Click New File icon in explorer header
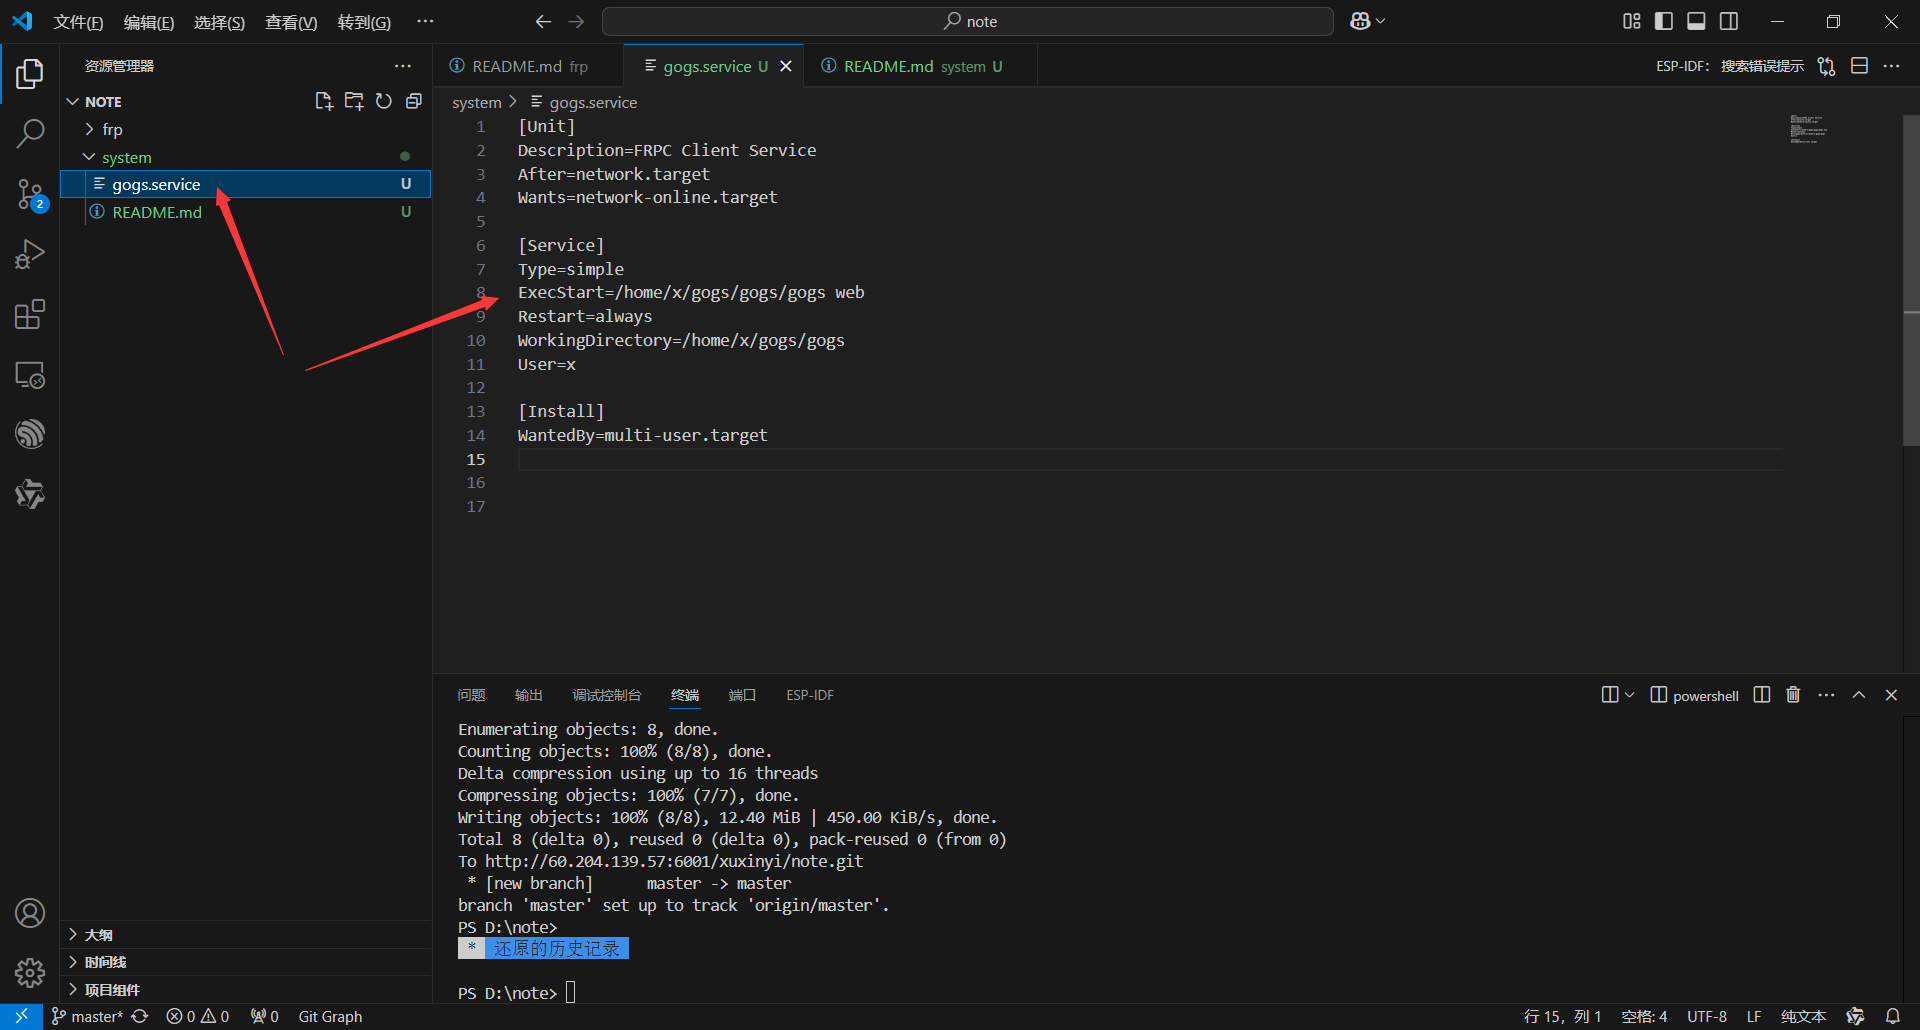 [323, 101]
